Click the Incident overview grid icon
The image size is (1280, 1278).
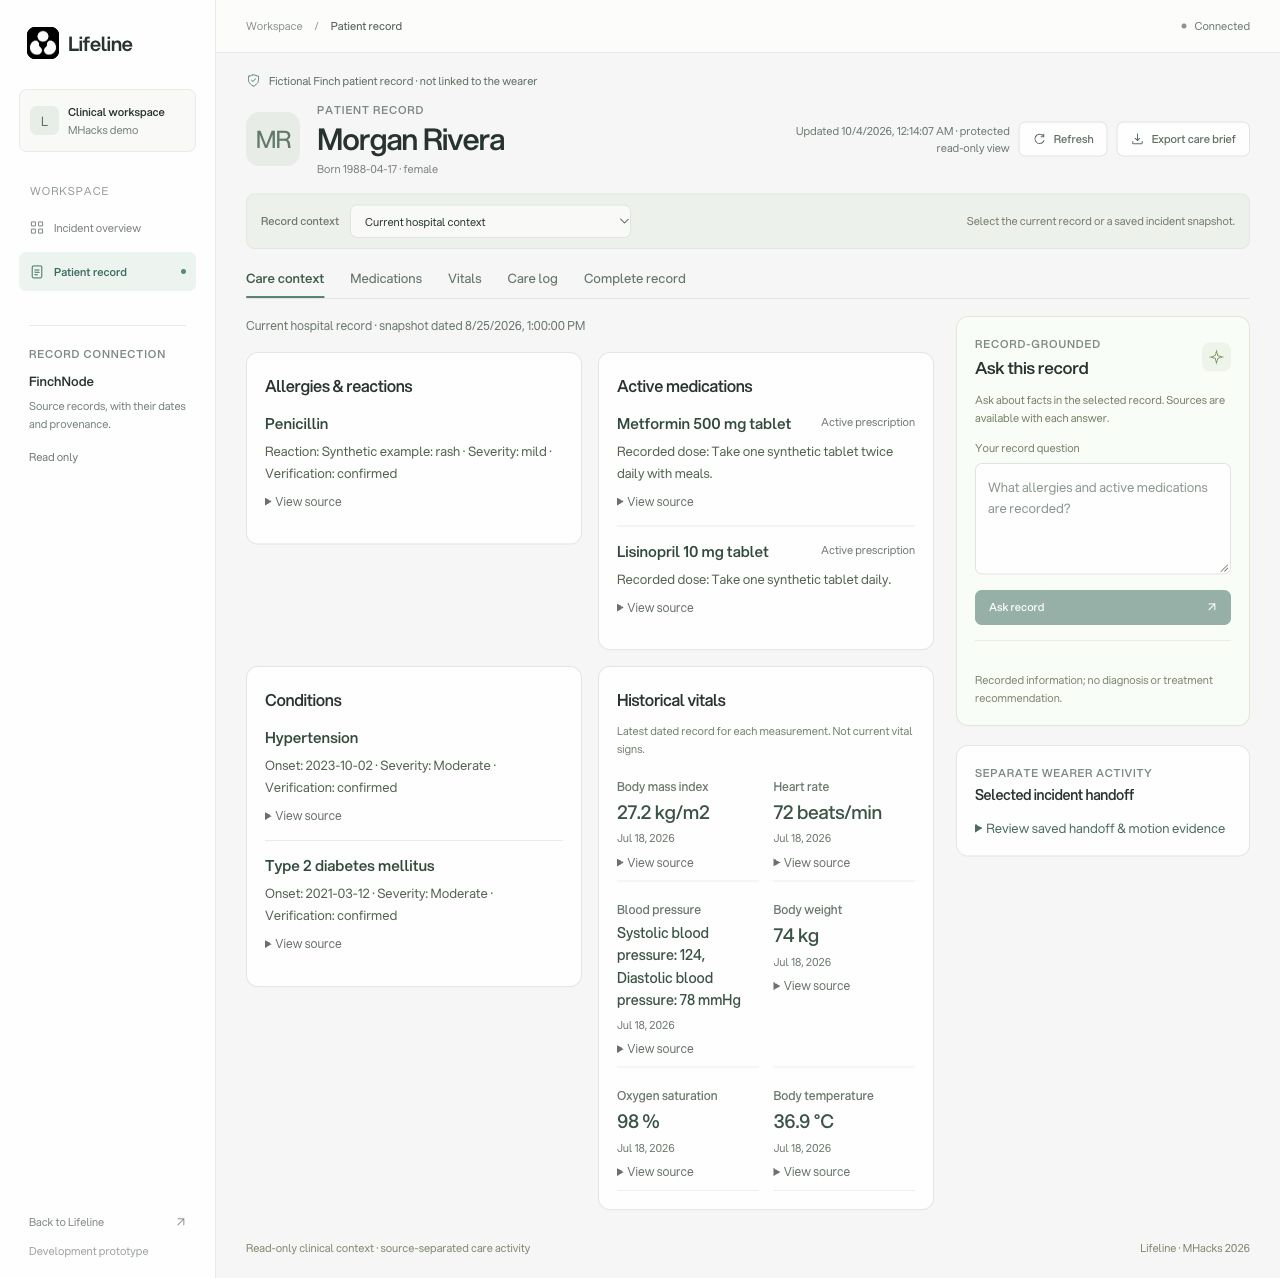pyautogui.click(x=37, y=228)
